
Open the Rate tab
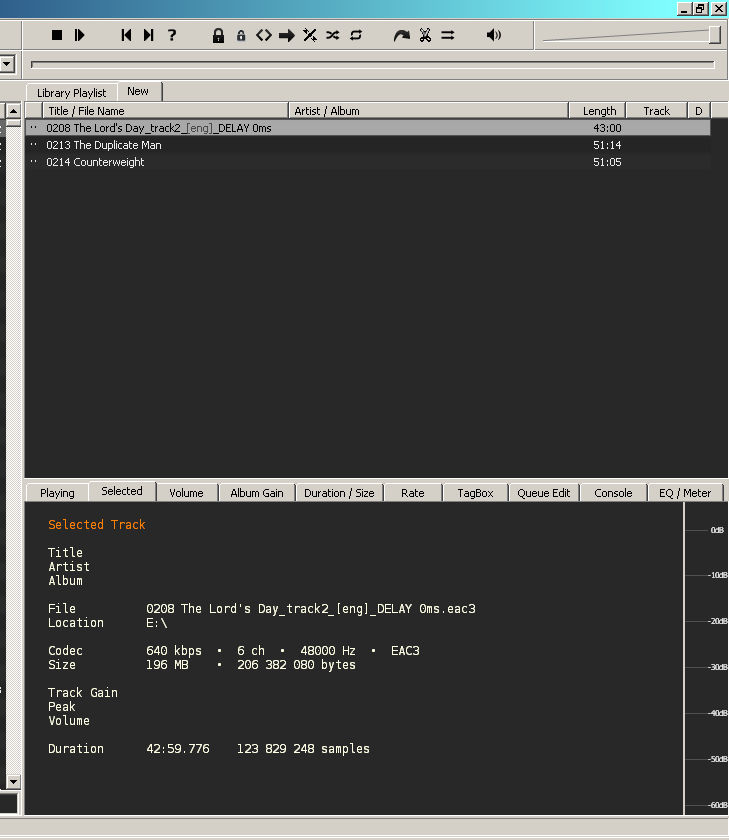[x=412, y=493]
